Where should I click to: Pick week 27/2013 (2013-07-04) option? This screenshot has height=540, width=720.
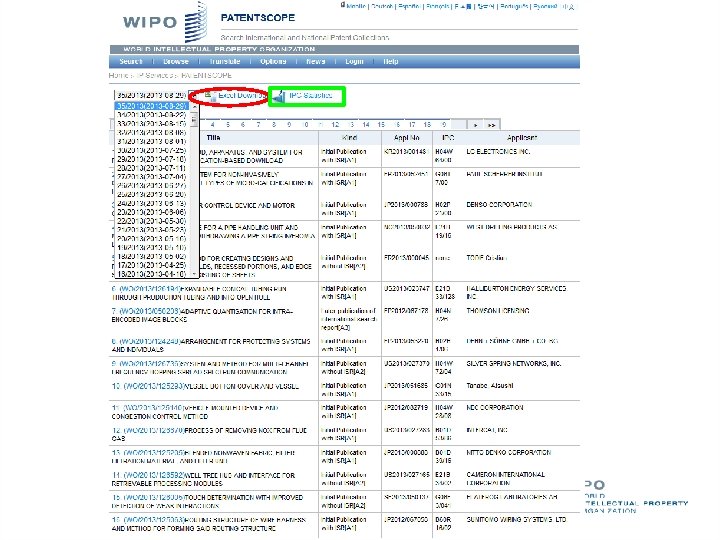(x=152, y=177)
